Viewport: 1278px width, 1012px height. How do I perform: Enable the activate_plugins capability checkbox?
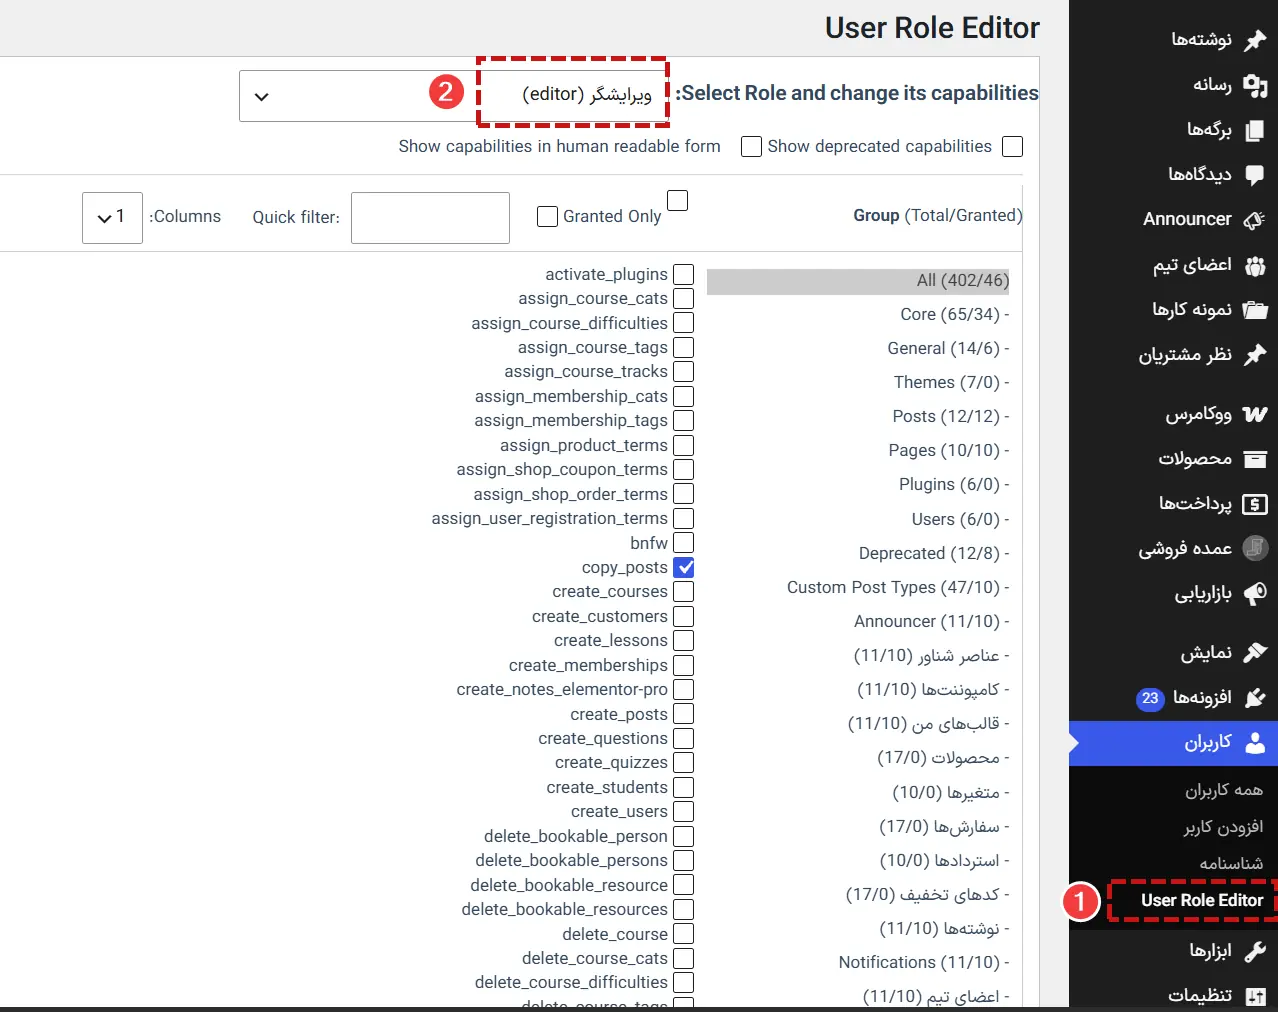tap(684, 274)
